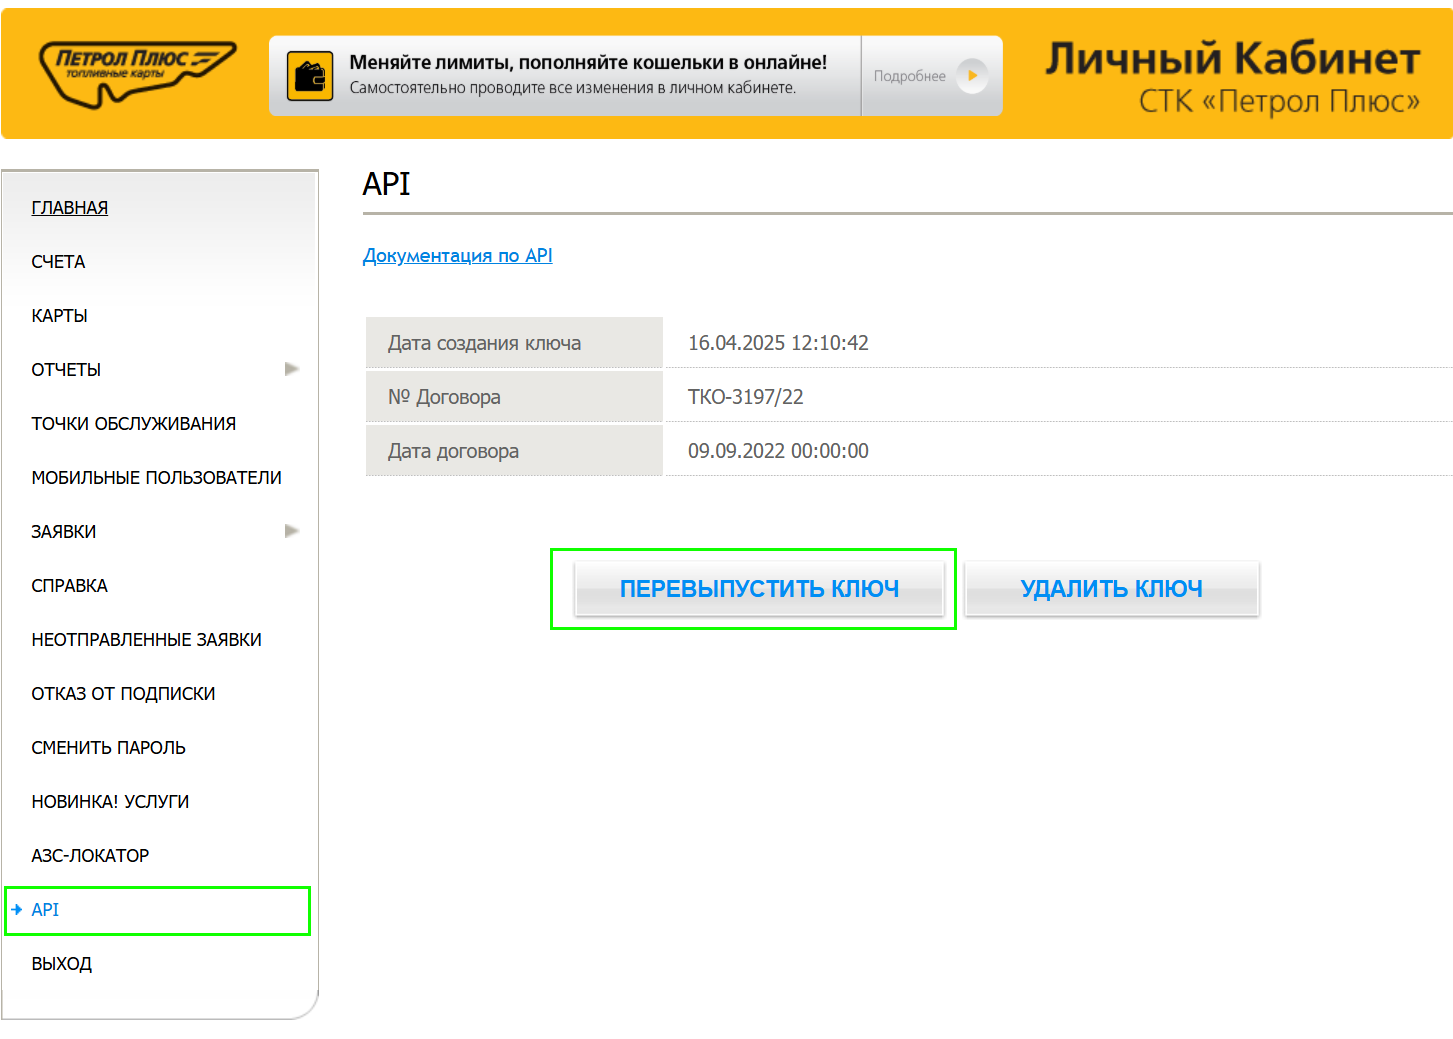Open the СПРАВКА menu item
Screen dimensions: 1453x1039
coord(69,586)
